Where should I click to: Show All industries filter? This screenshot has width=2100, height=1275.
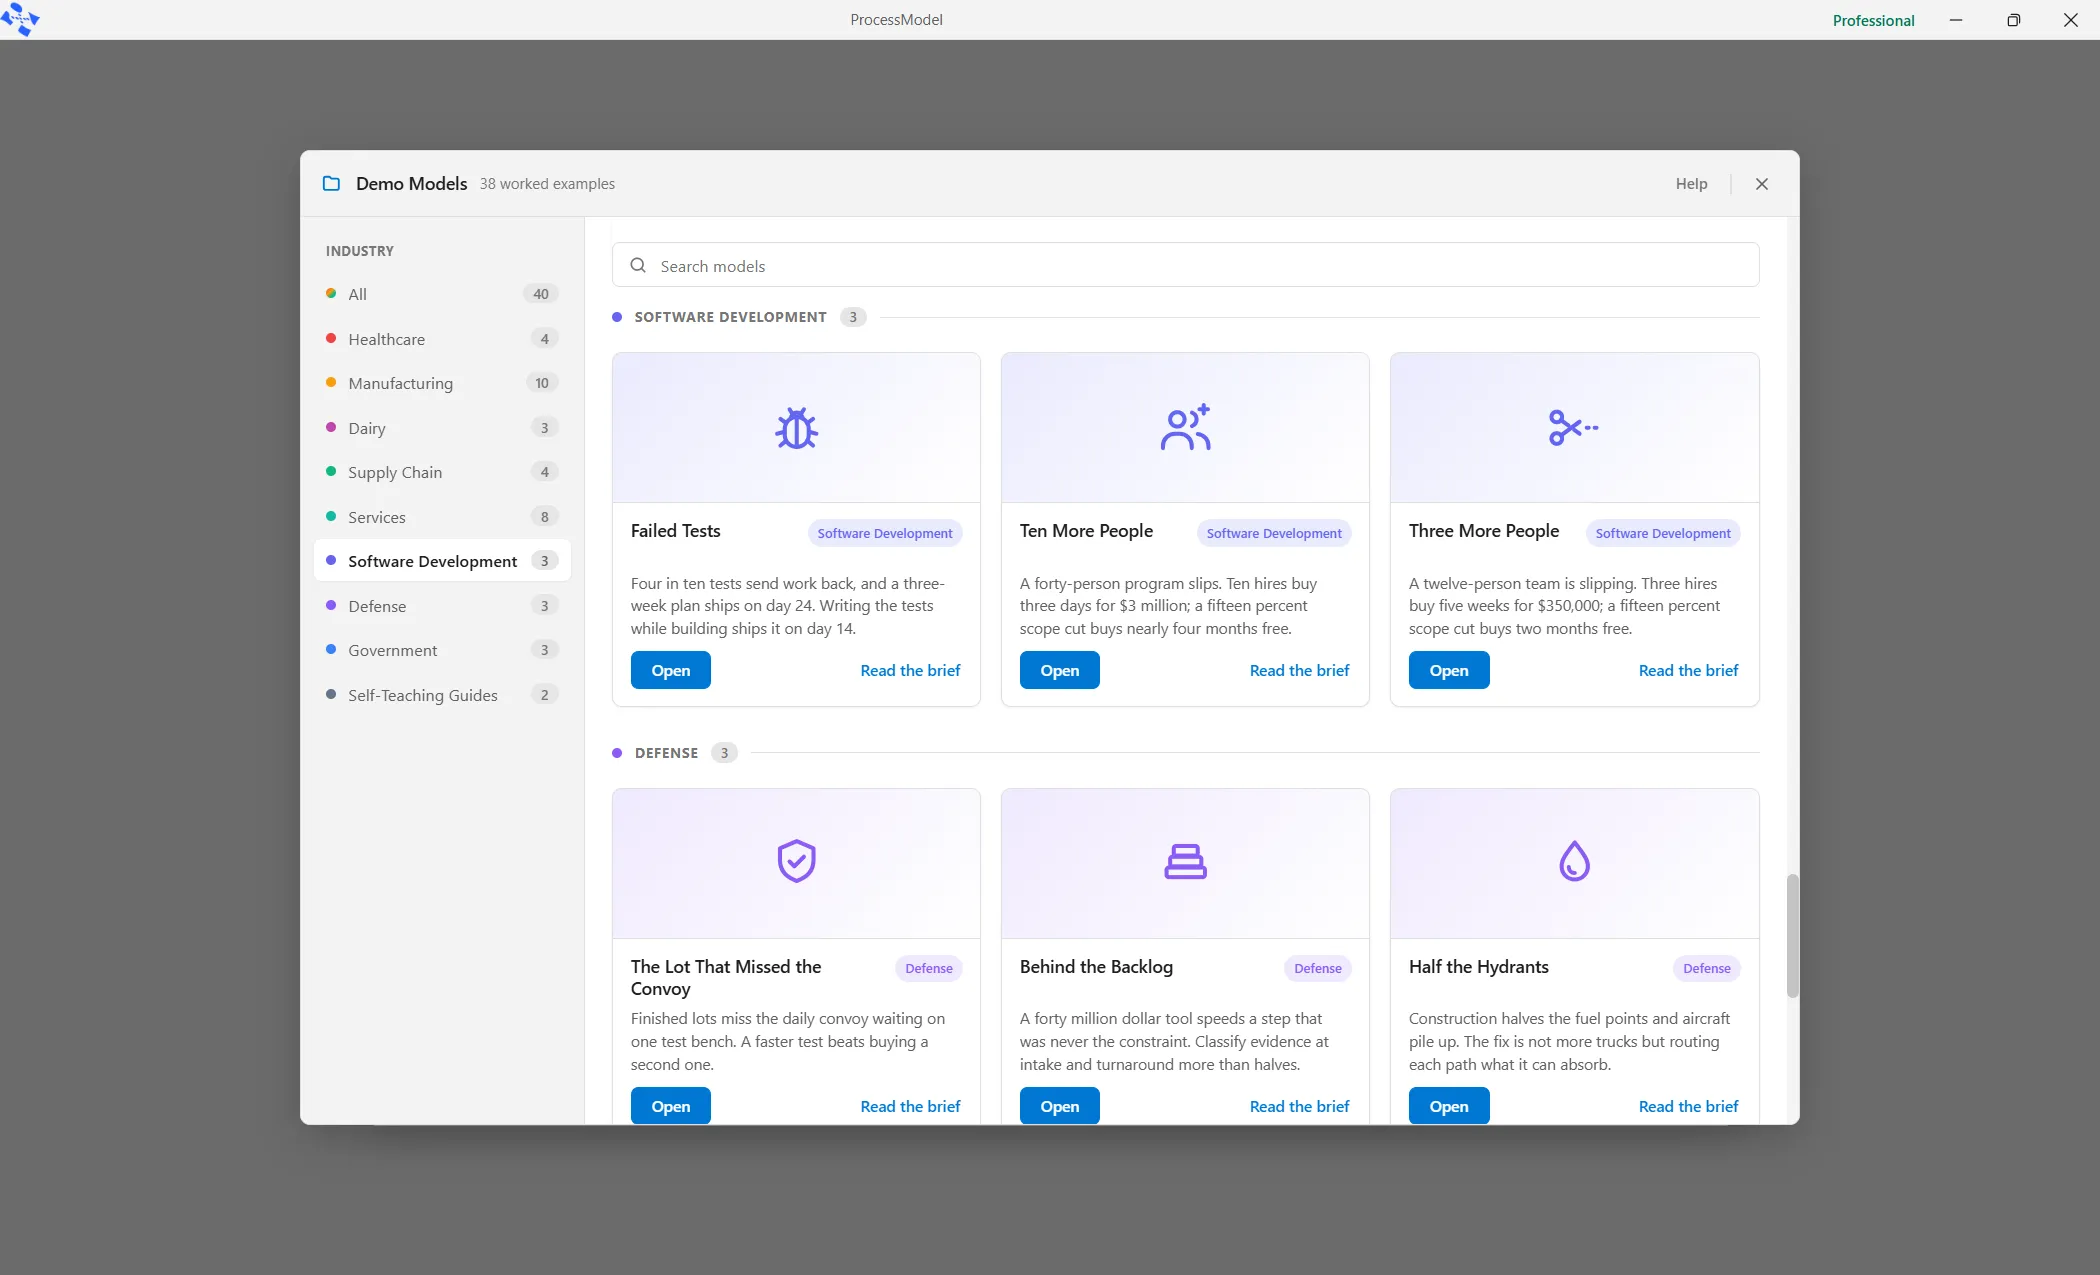coord(442,294)
